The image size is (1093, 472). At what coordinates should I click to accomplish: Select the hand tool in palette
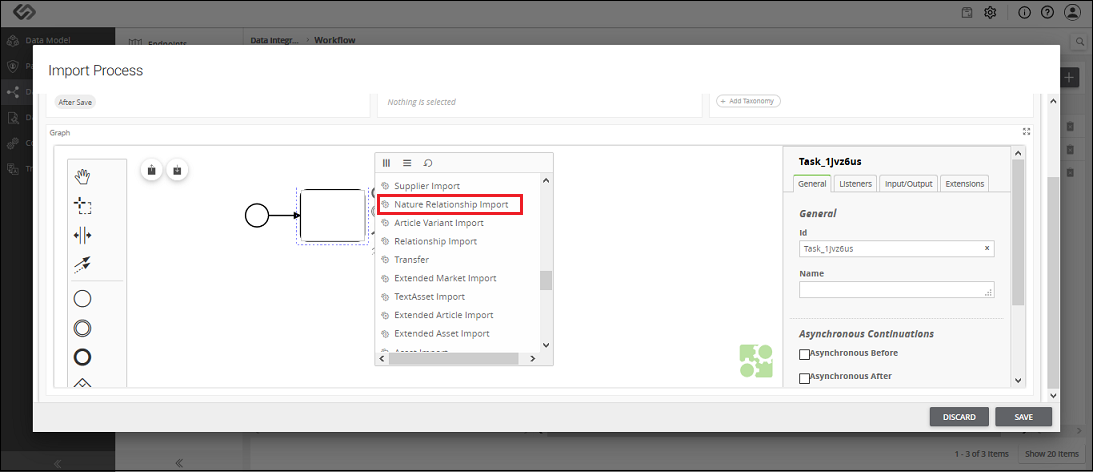[82, 176]
